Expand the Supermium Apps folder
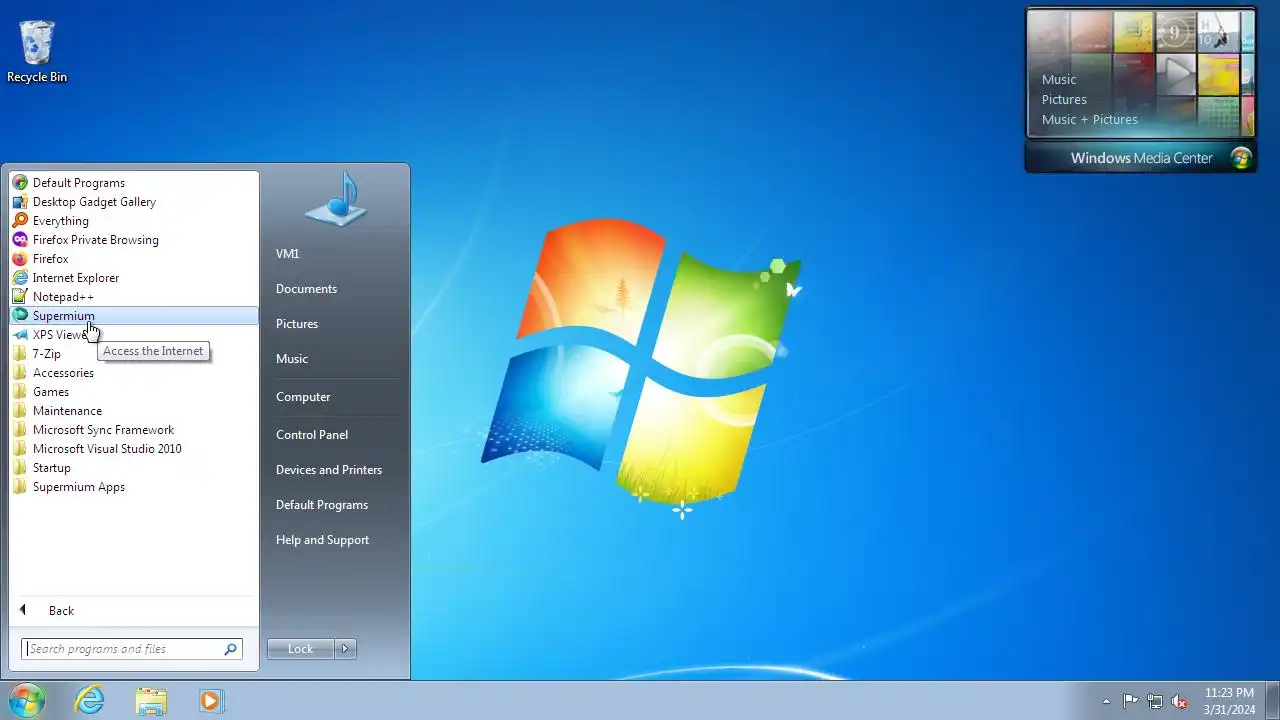 point(134,487)
